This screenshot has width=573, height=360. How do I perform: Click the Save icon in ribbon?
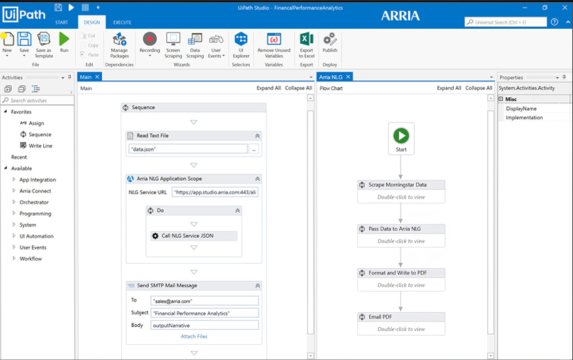pyautogui.click(x=24, y=39)
